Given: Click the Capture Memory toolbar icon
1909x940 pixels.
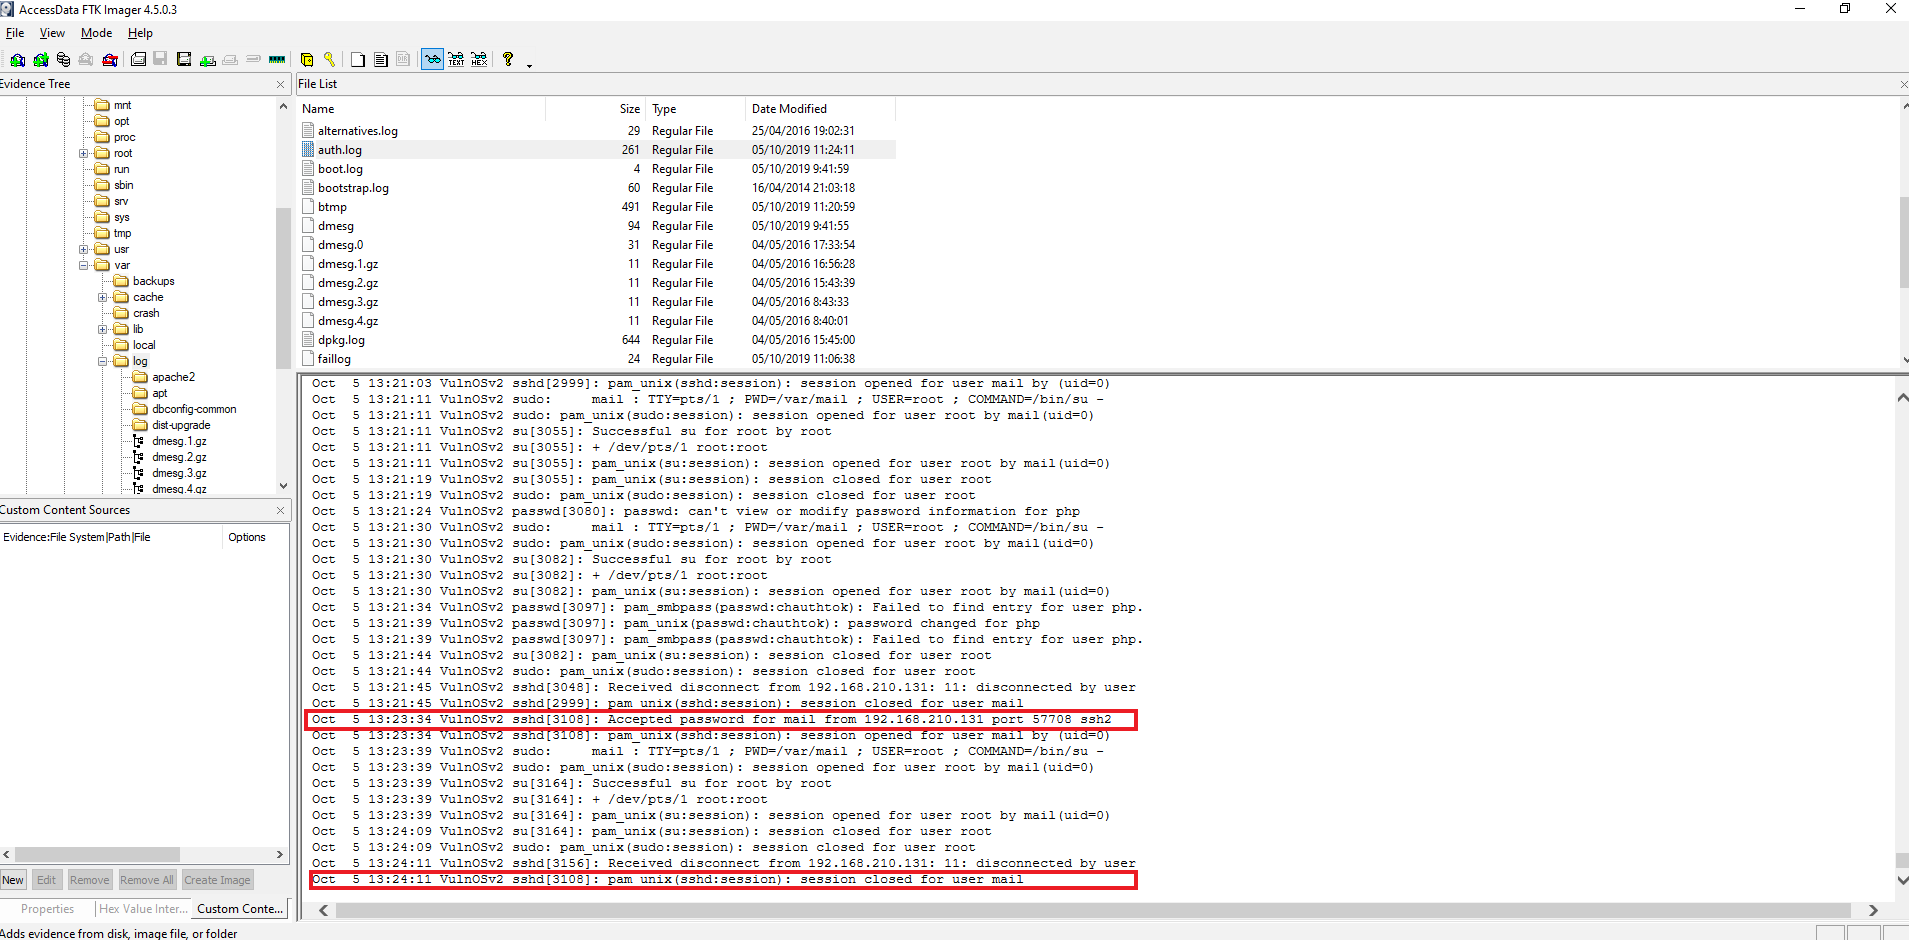Looking at the screenshot, I should [x=277, y=60].
